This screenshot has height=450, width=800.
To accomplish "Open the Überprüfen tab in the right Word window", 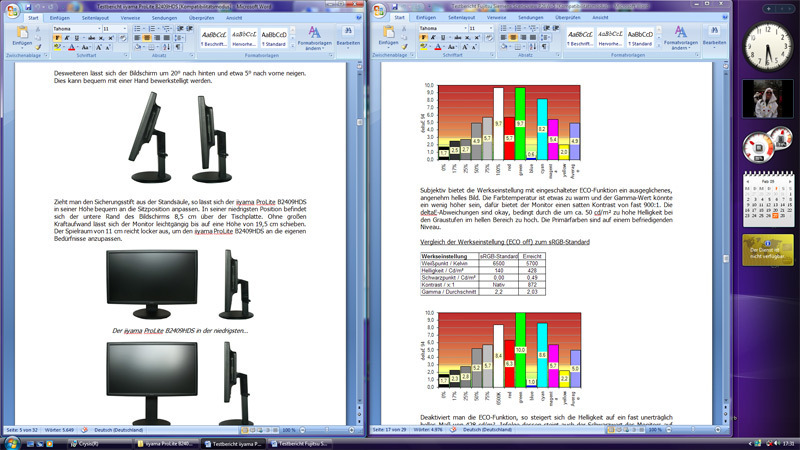I will 567,17.
